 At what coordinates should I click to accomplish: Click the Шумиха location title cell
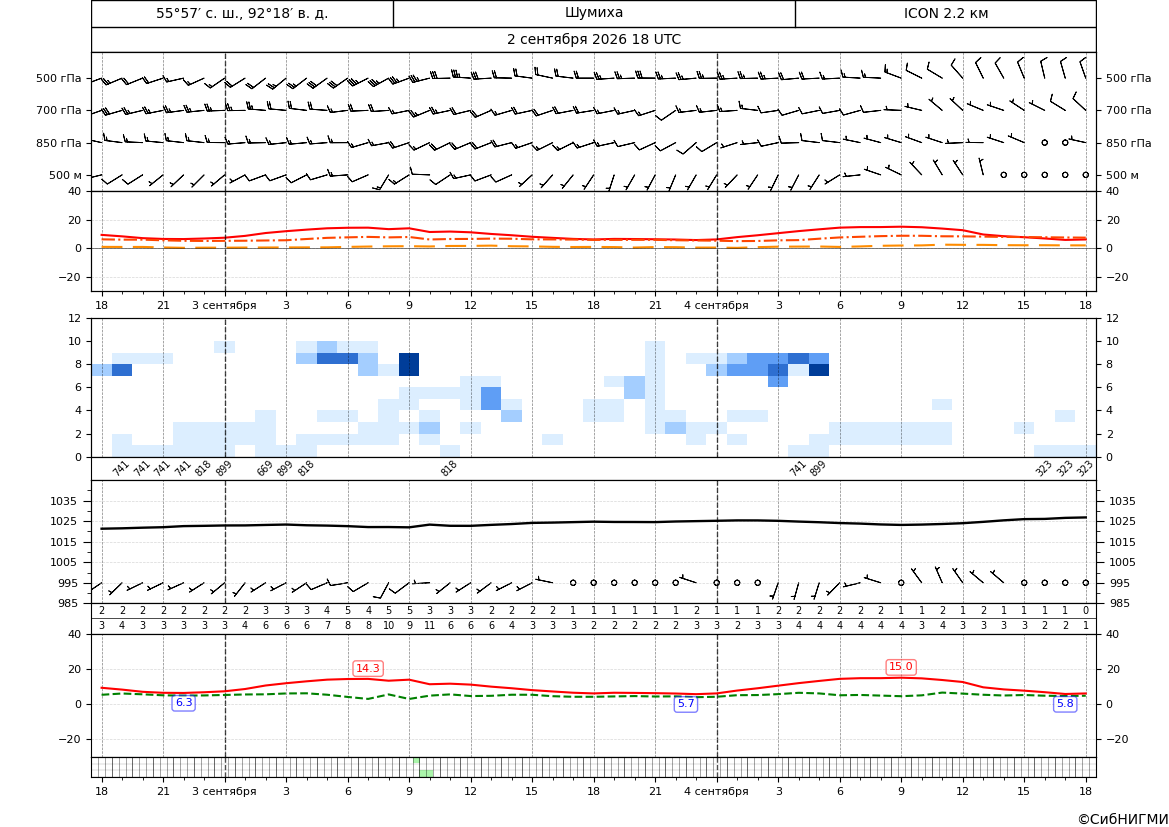pyautogui.click(x=594, y=13)
